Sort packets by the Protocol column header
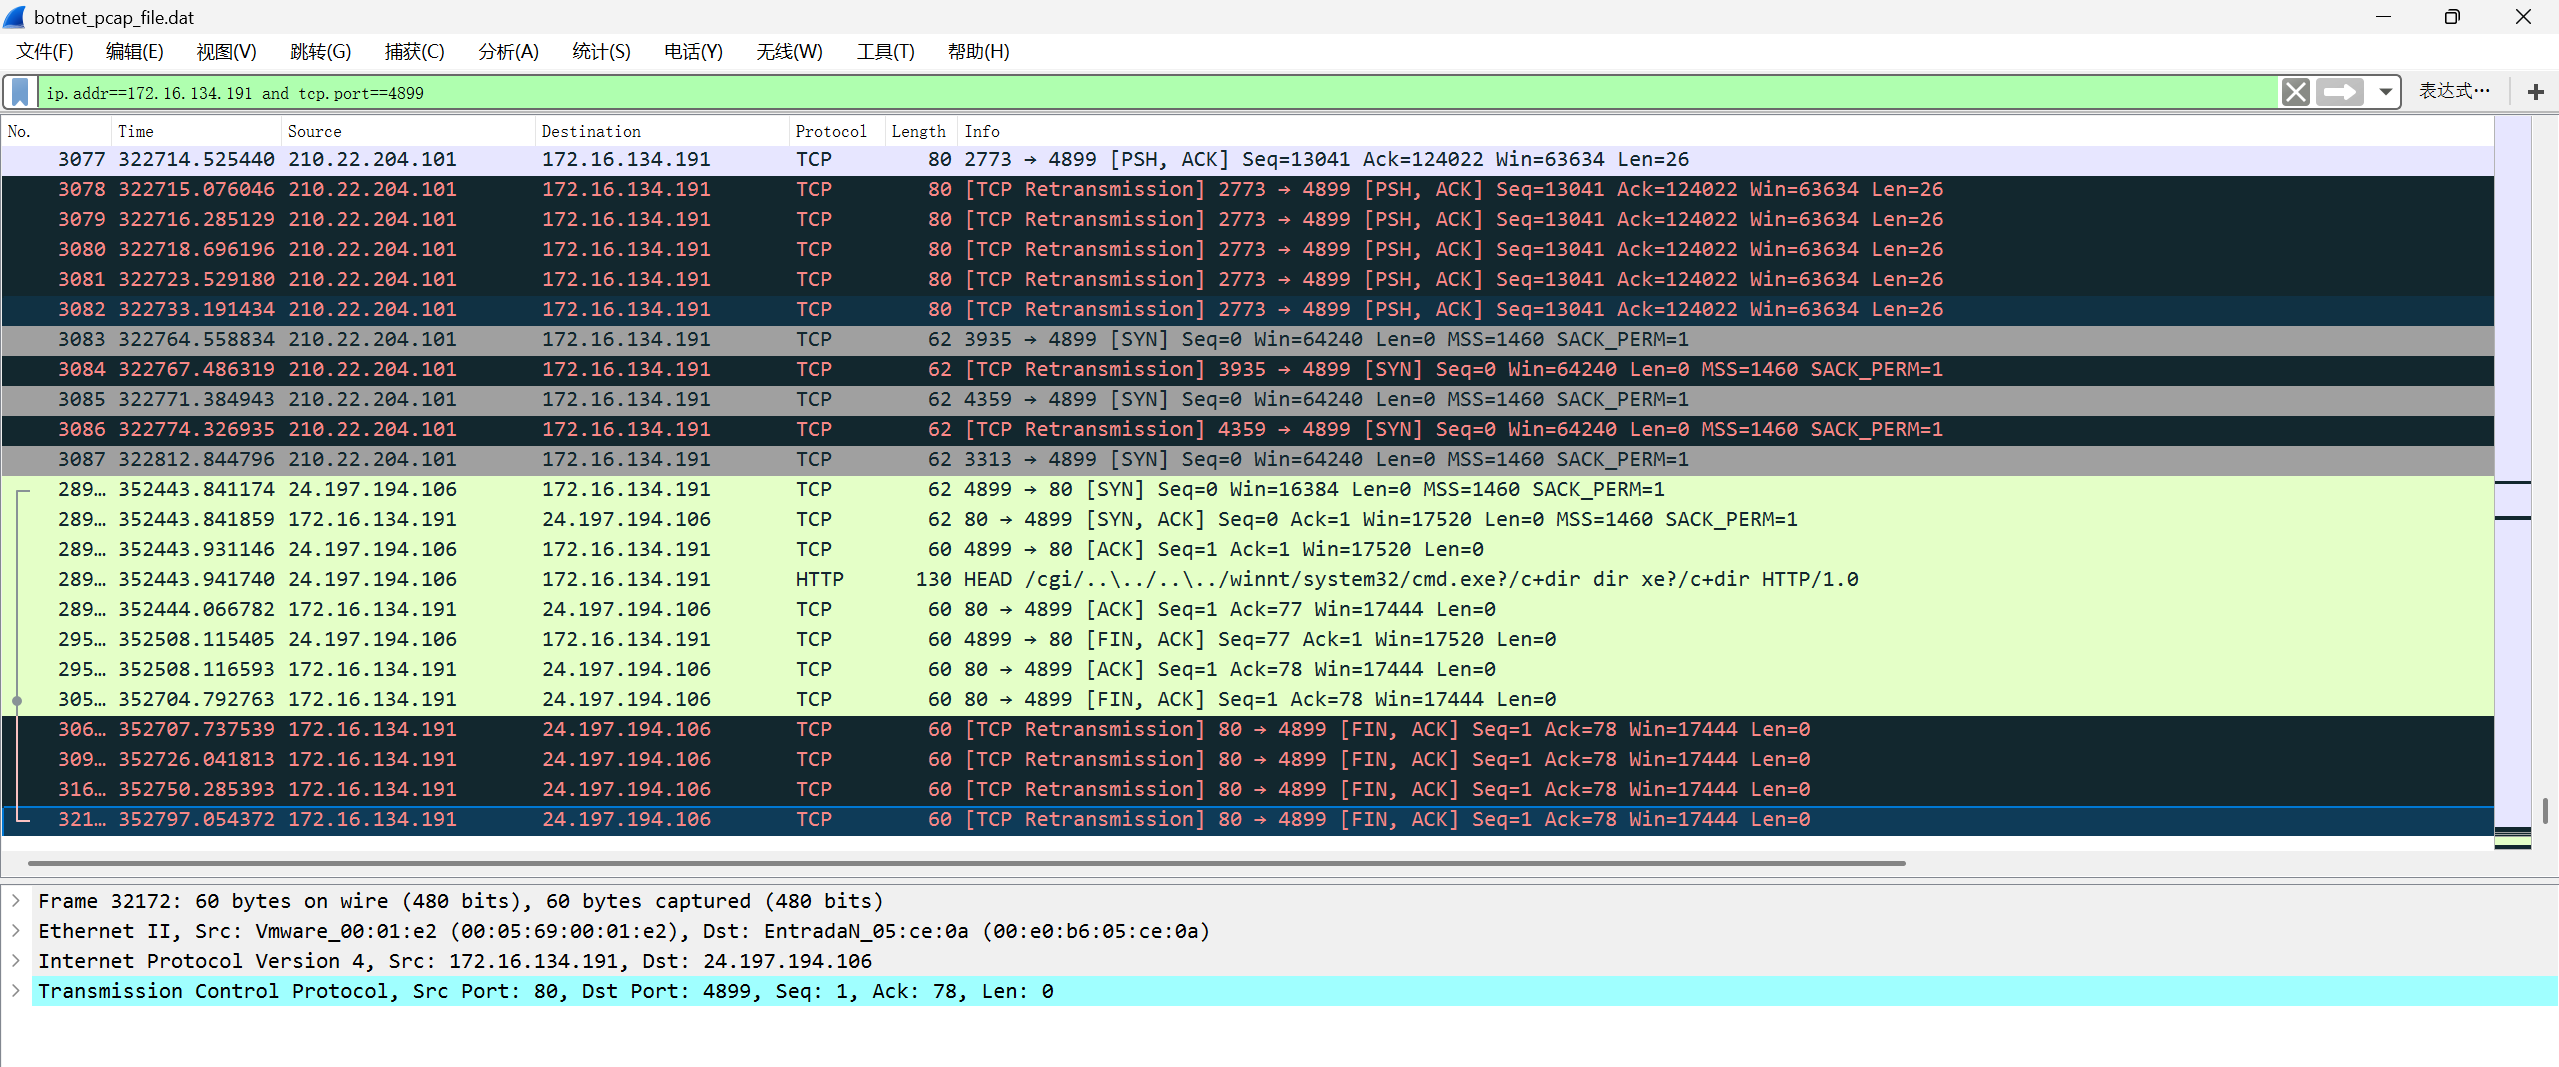Screen dimensions: 2559x1067 click(837, 131)
